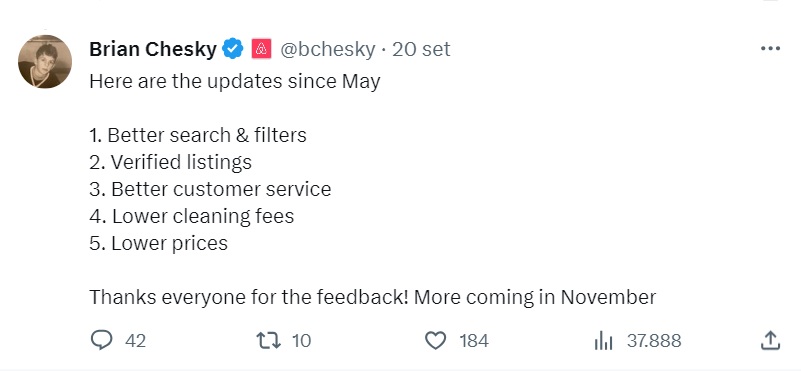Click the view count 37.888
This screenshot has height=371, width=801.
tap(654, 341)
